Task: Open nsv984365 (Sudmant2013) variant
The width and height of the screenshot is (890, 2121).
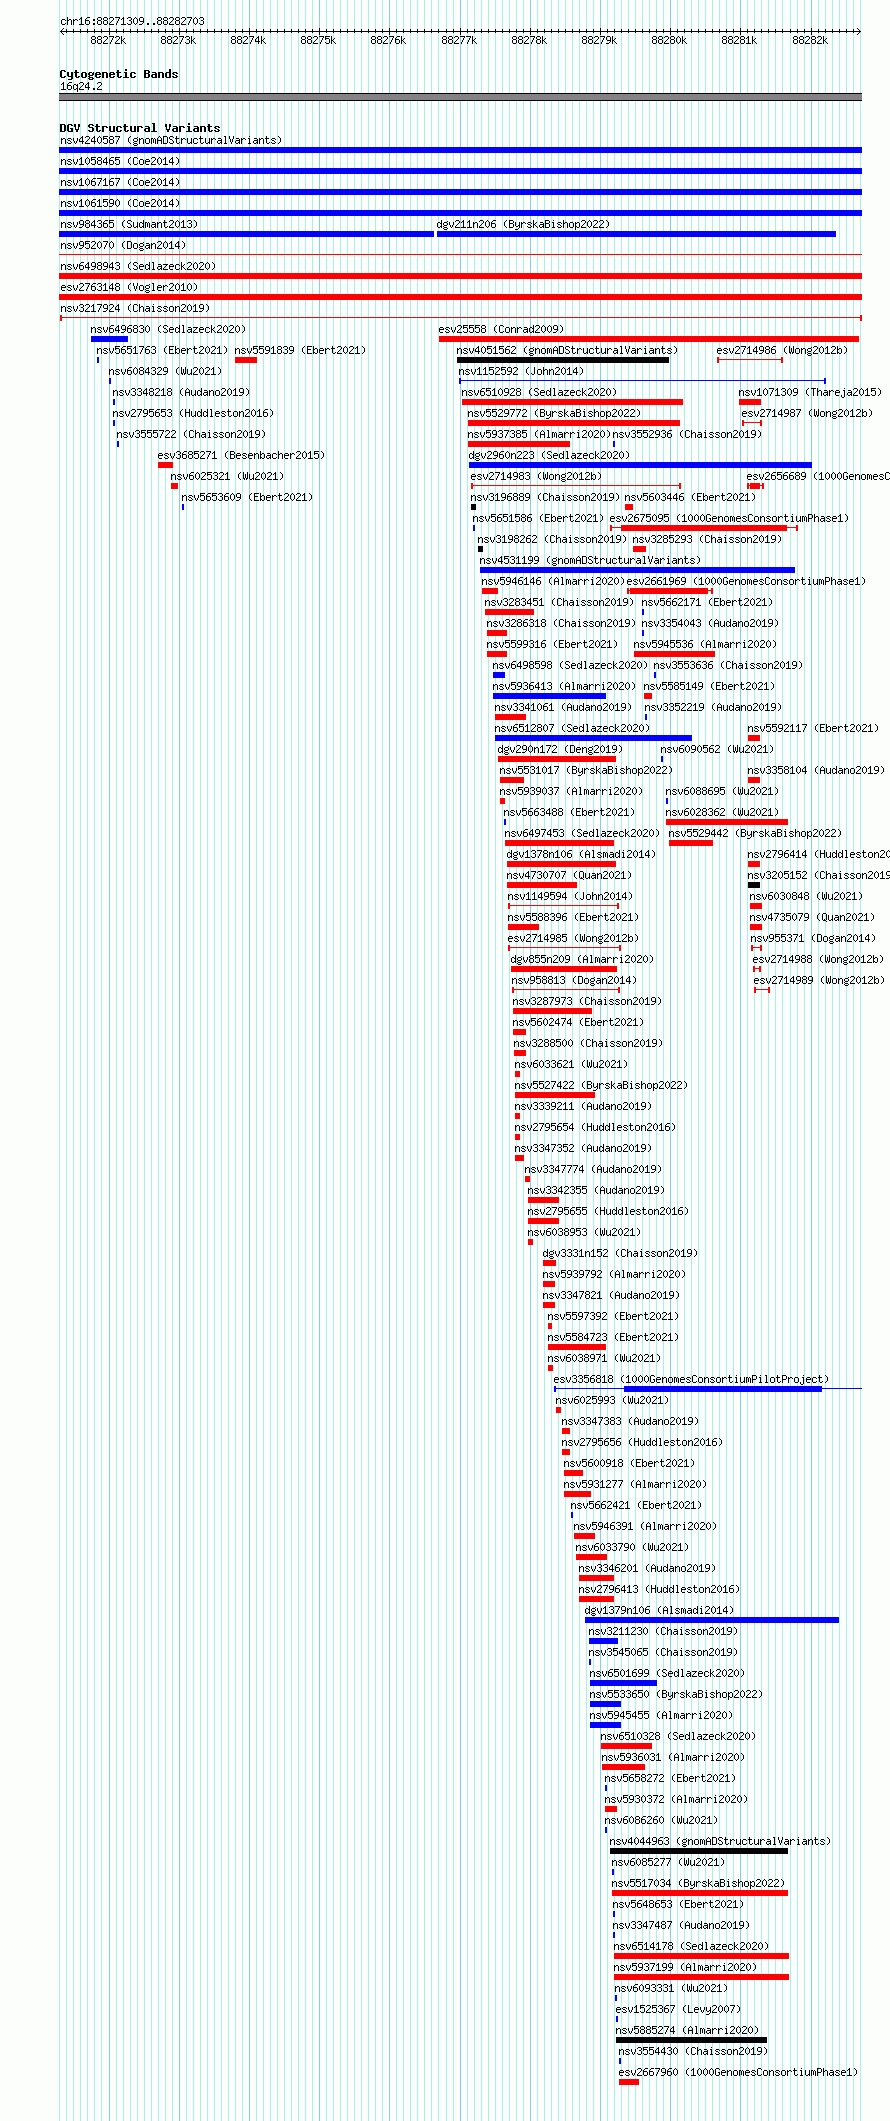Action: [129, 224]
